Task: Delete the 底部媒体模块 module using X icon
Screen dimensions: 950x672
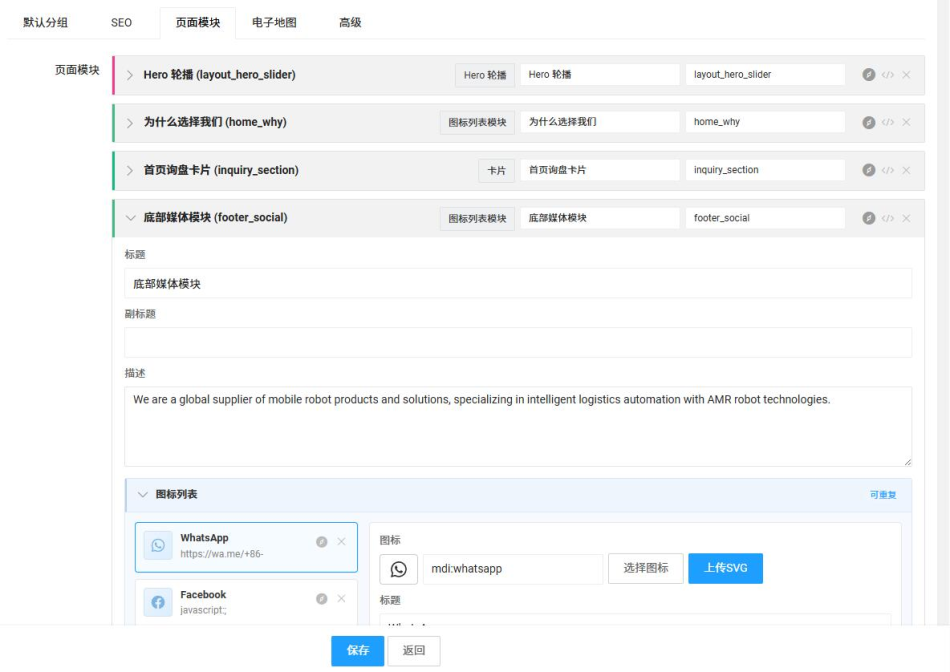Action: click(906, 218)
